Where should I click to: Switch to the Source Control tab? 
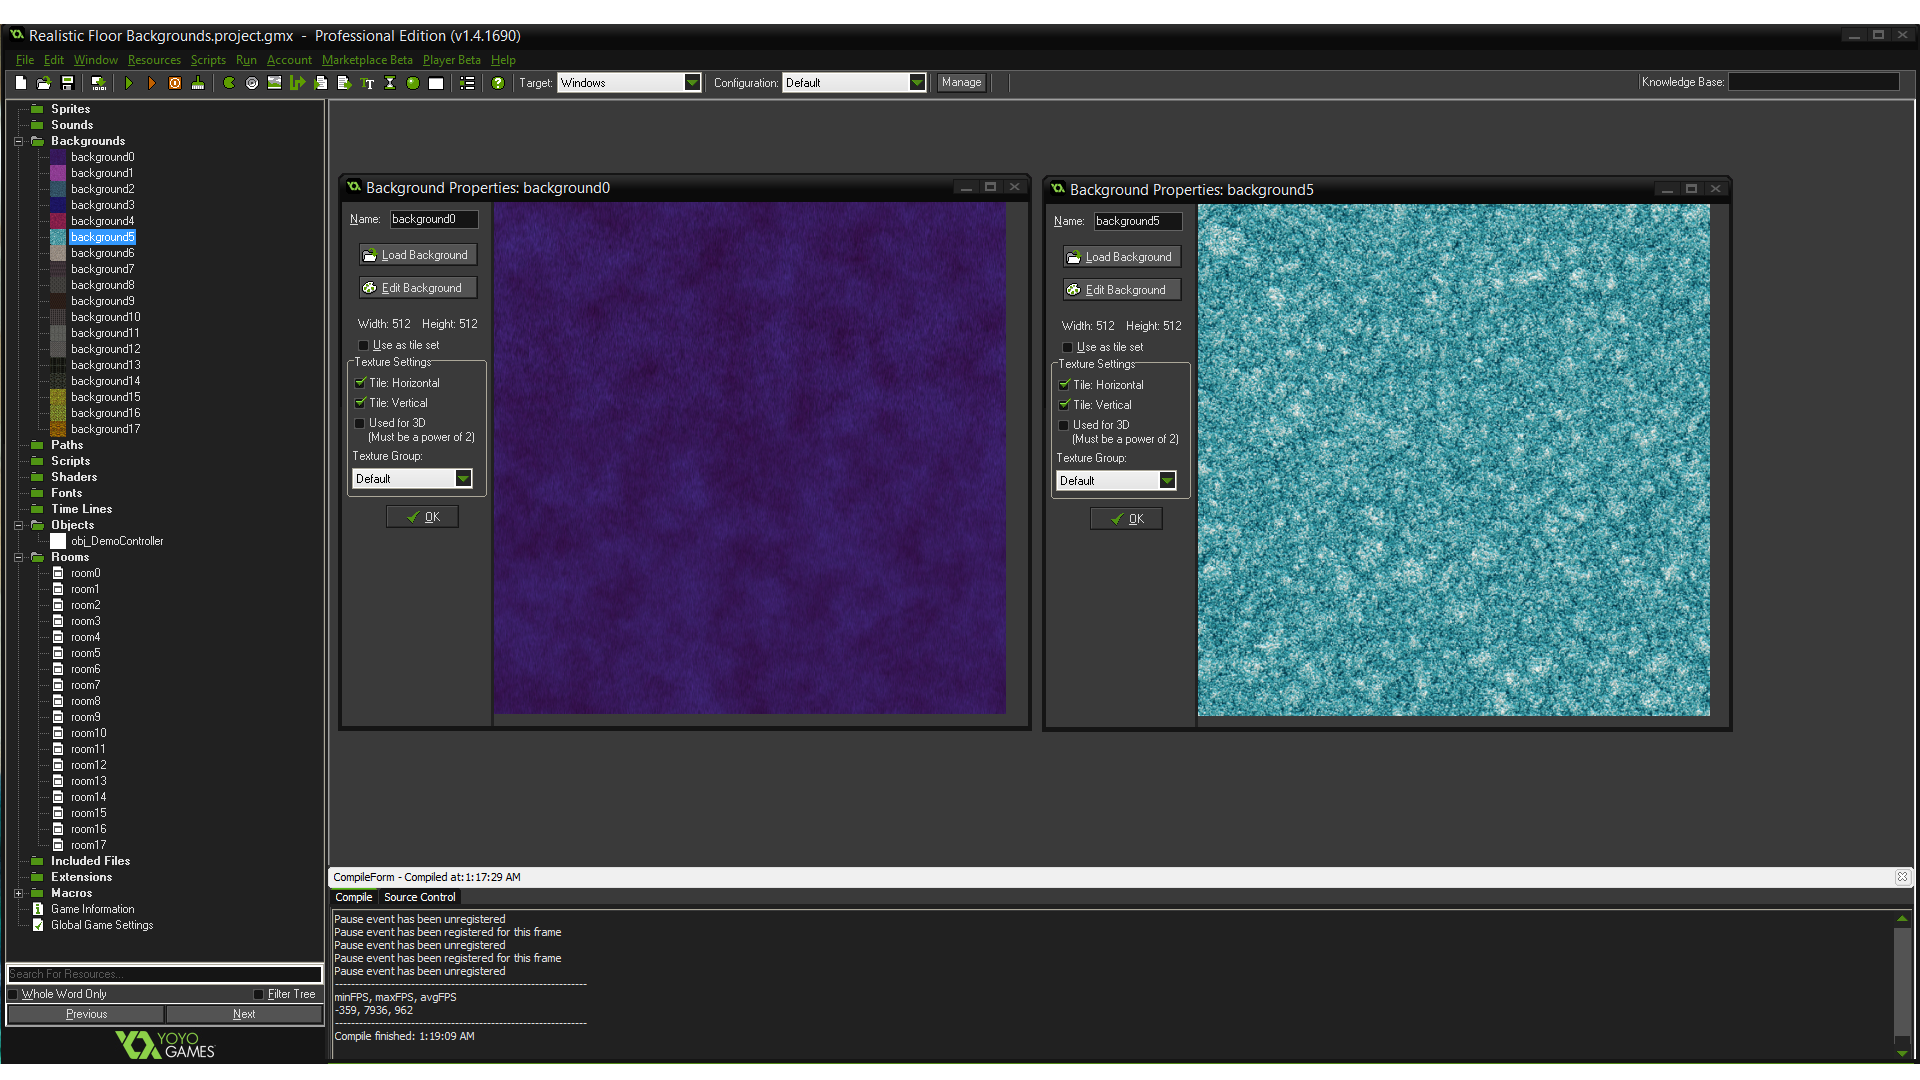click(x=419, y=897)
